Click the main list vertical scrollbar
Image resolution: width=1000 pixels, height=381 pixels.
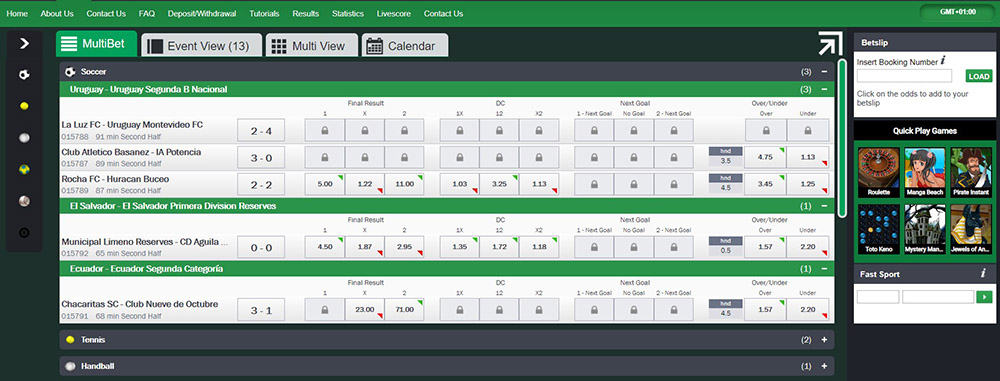(x=842, y=138)
